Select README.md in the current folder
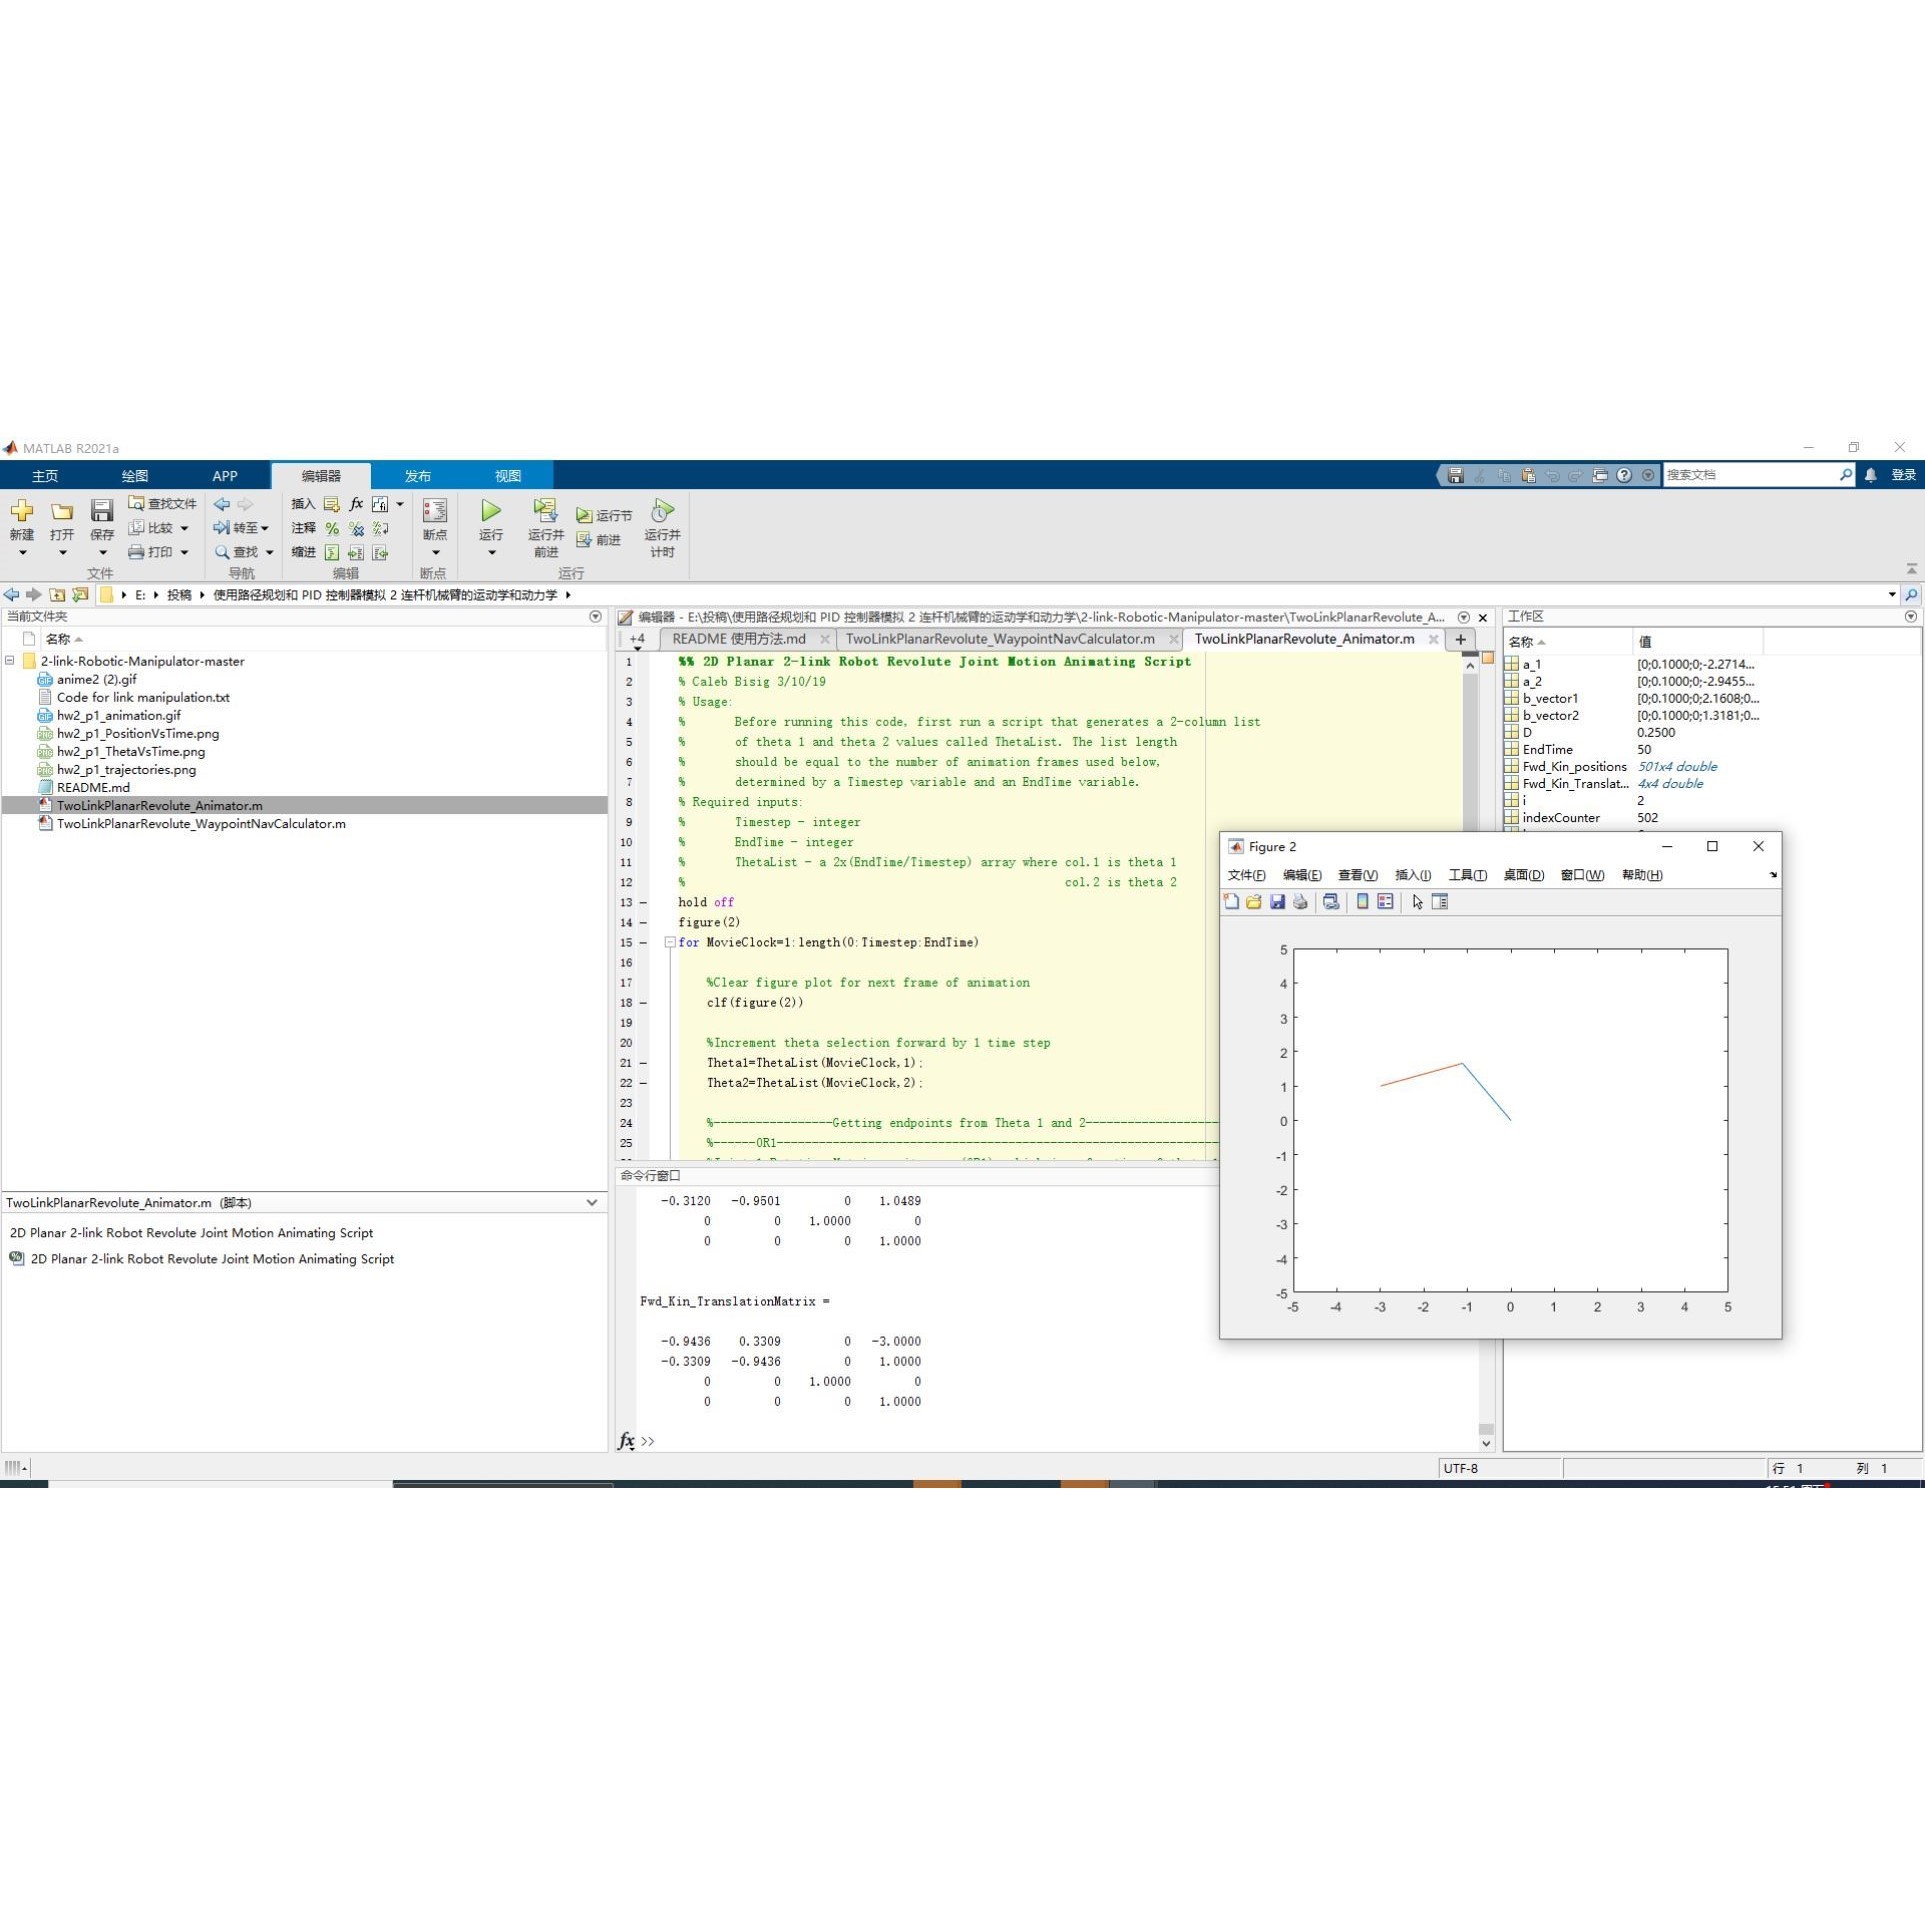 (93, 787)
